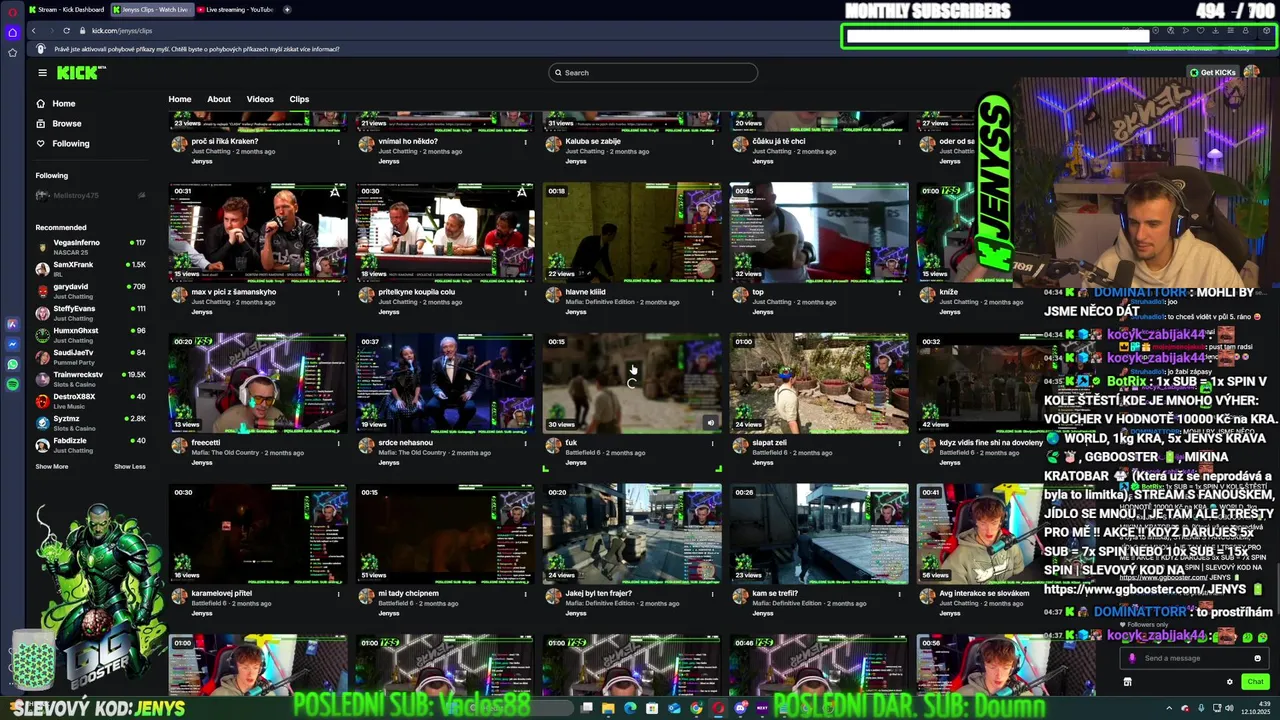Open options for clip 'freecetti'

pos(338,443)
